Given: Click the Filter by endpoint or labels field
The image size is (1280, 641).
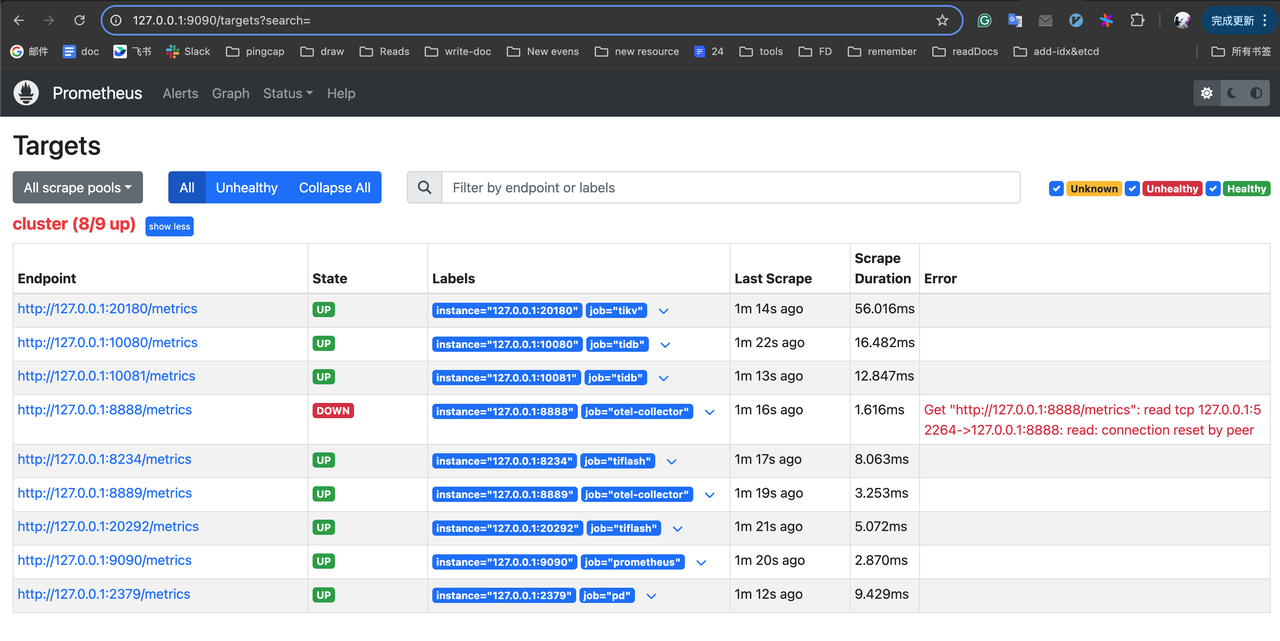Looking at the screenshot, I should point(731,187).
